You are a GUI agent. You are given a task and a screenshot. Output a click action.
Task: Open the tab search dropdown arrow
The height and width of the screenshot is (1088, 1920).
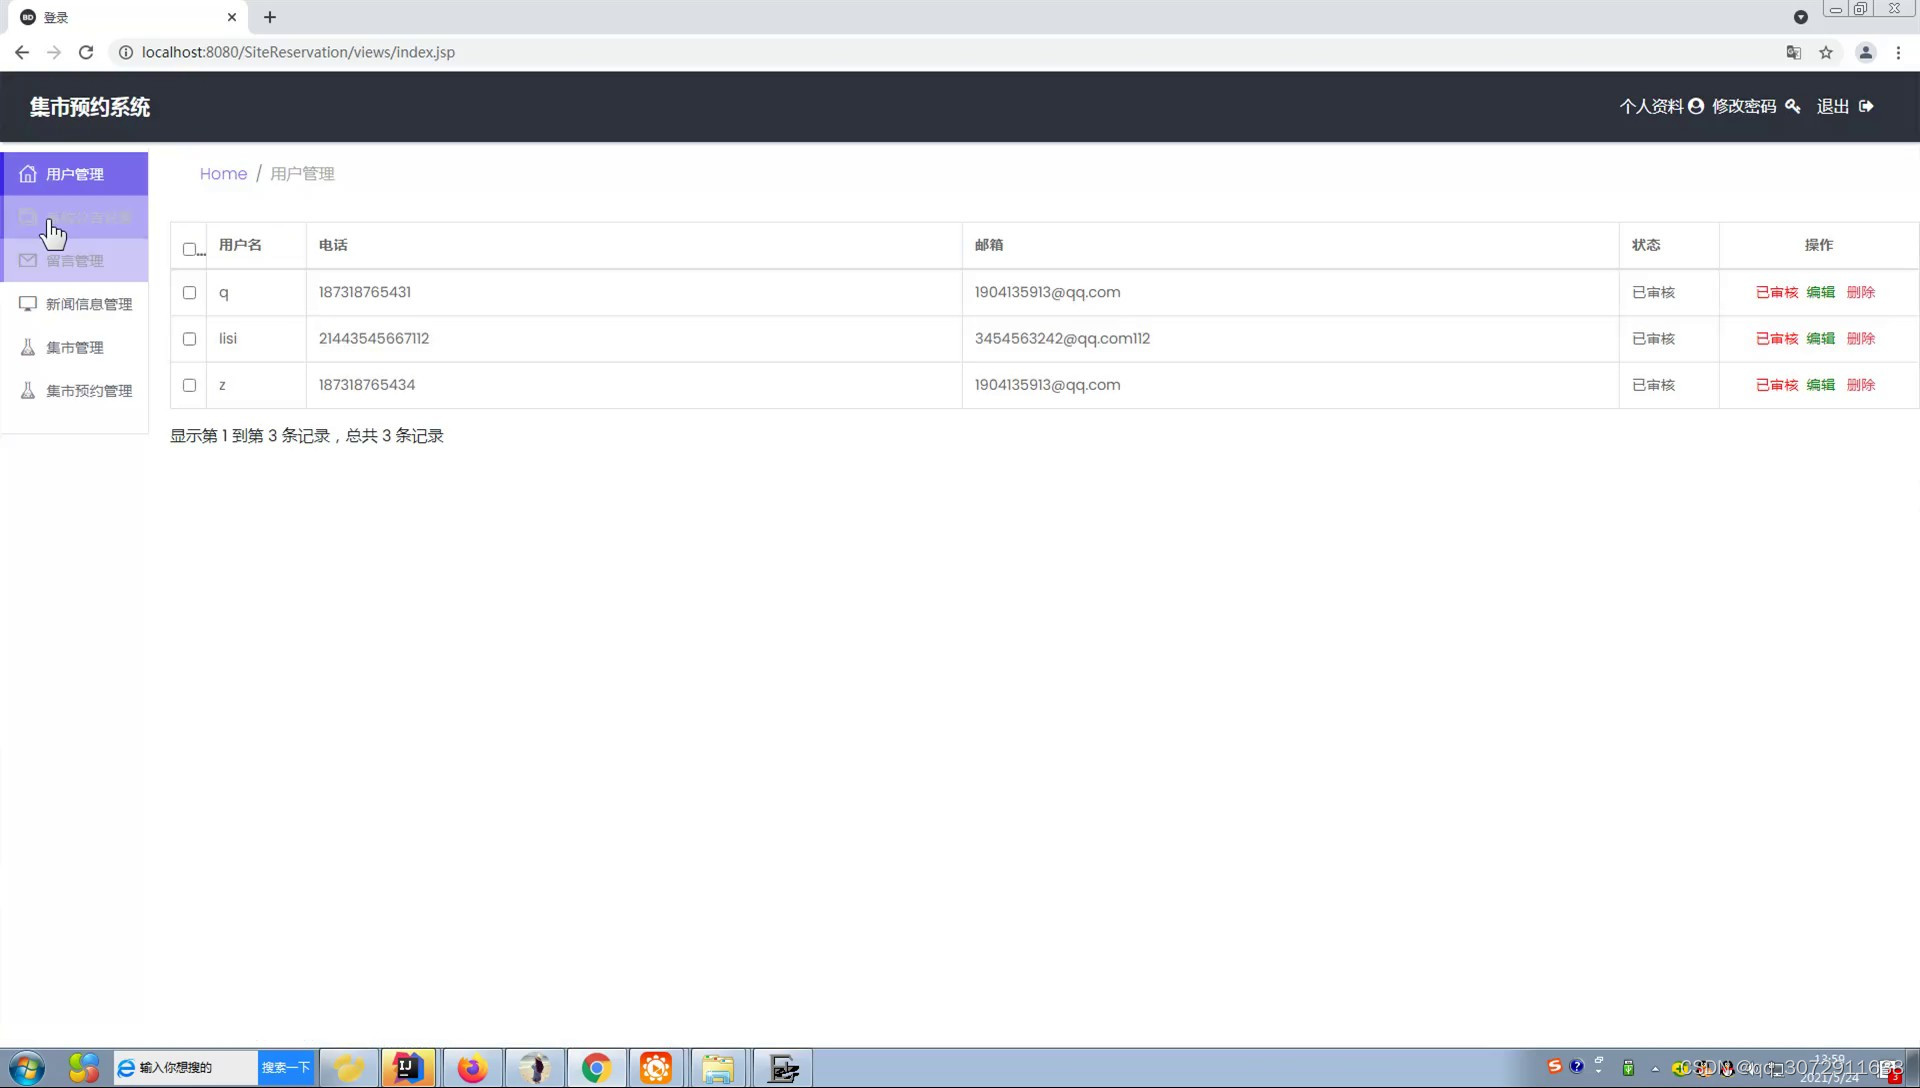pos(1801,17)
